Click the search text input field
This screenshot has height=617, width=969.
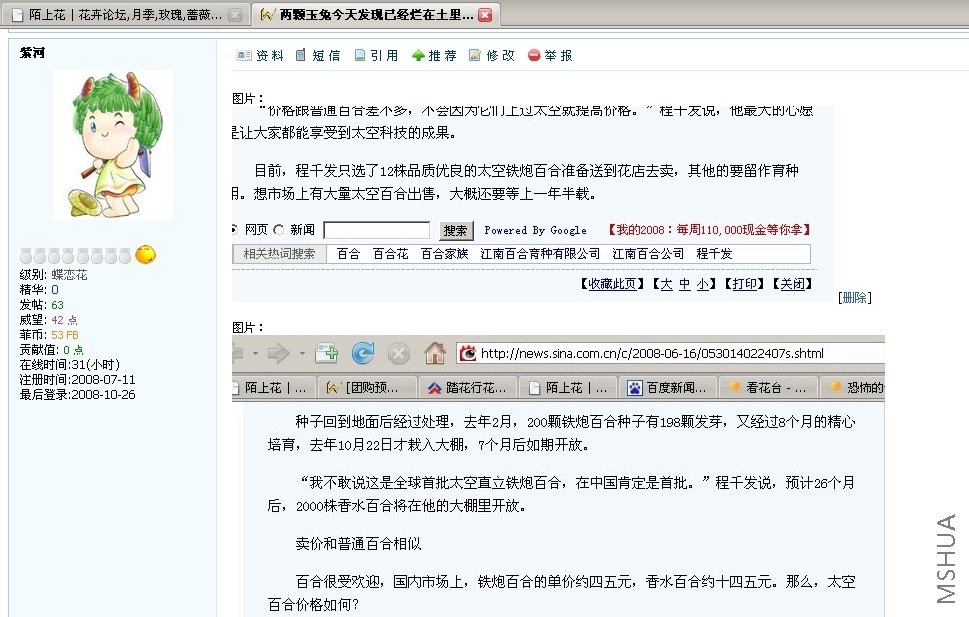pos(376,230)
